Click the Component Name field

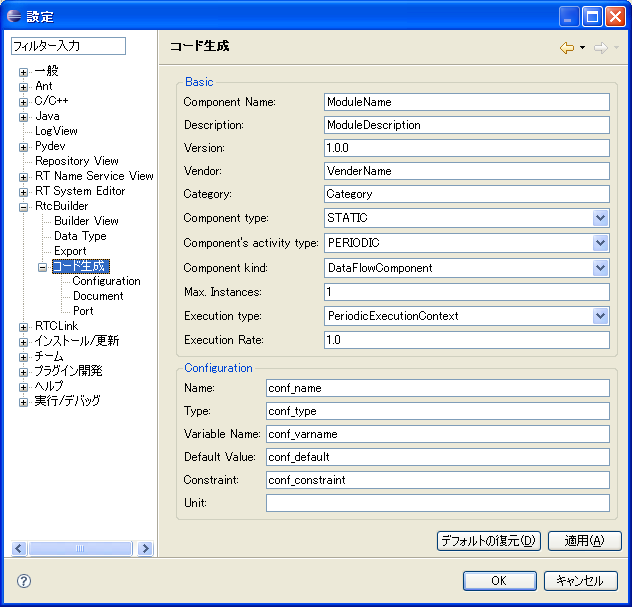[467, 102]
